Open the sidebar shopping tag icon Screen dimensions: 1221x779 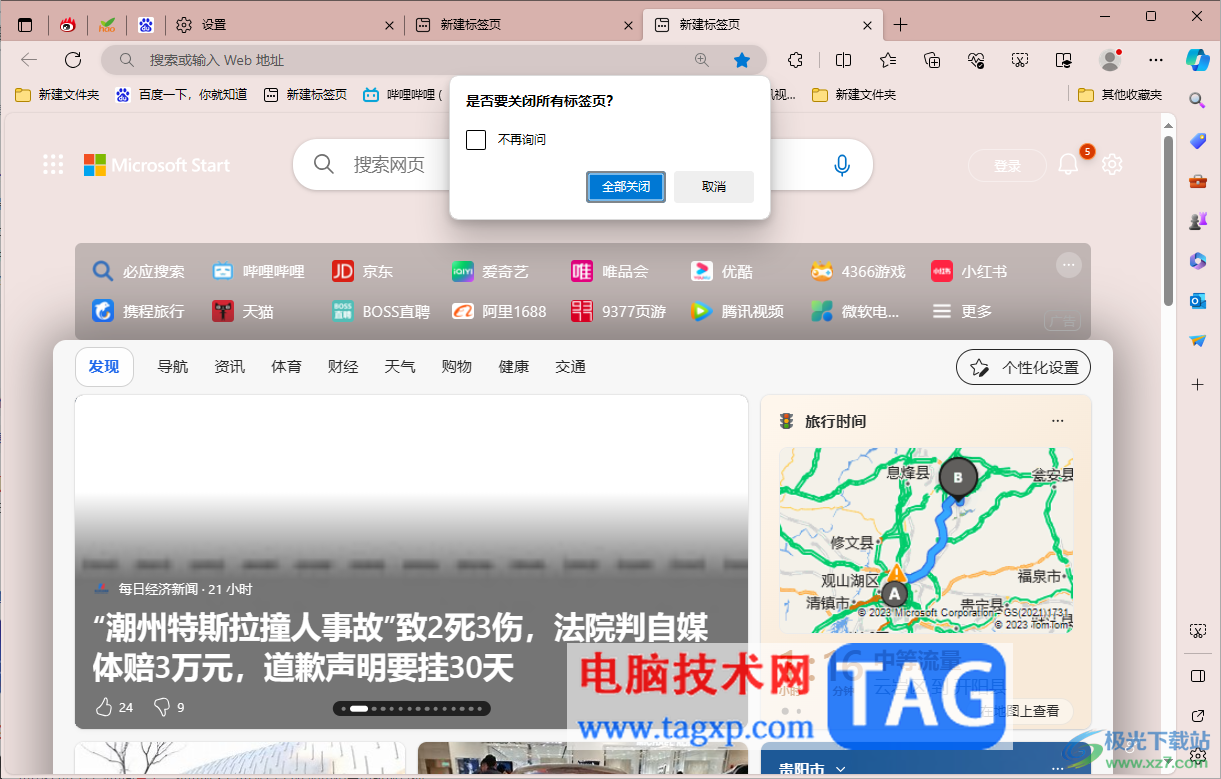1197,141
